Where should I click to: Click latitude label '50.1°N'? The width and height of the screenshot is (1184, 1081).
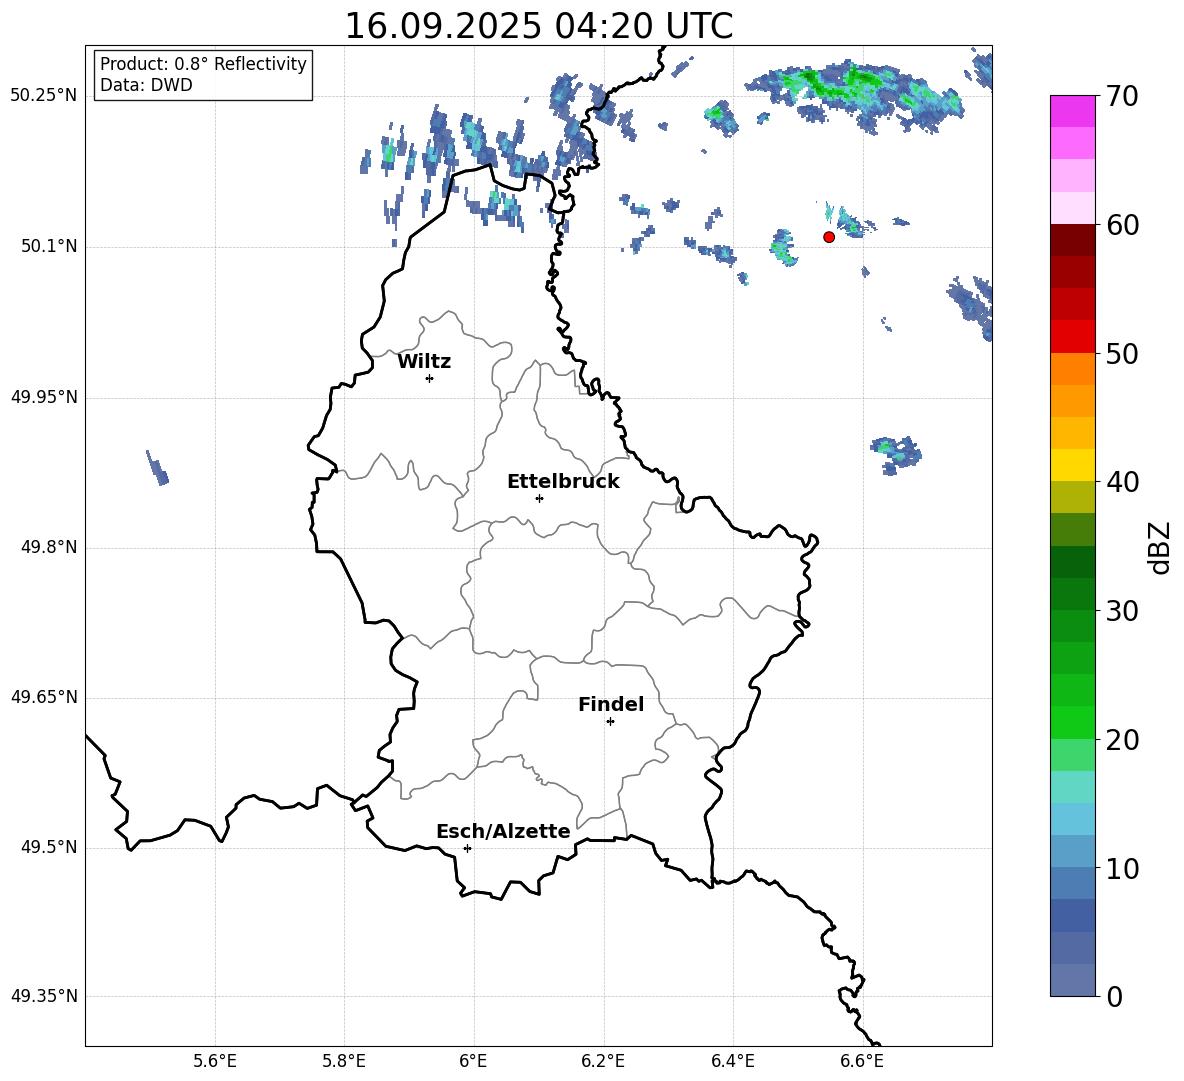click(50, 247)
